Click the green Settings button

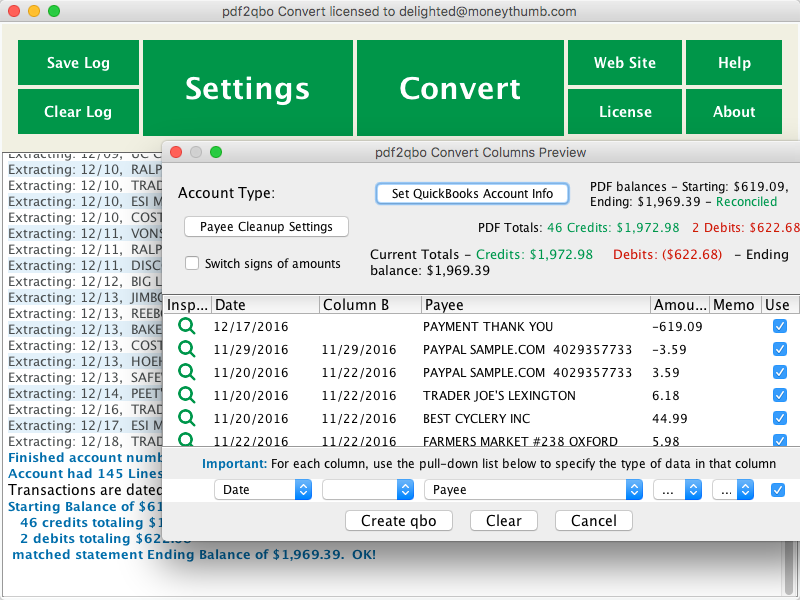tap(247, 88)
